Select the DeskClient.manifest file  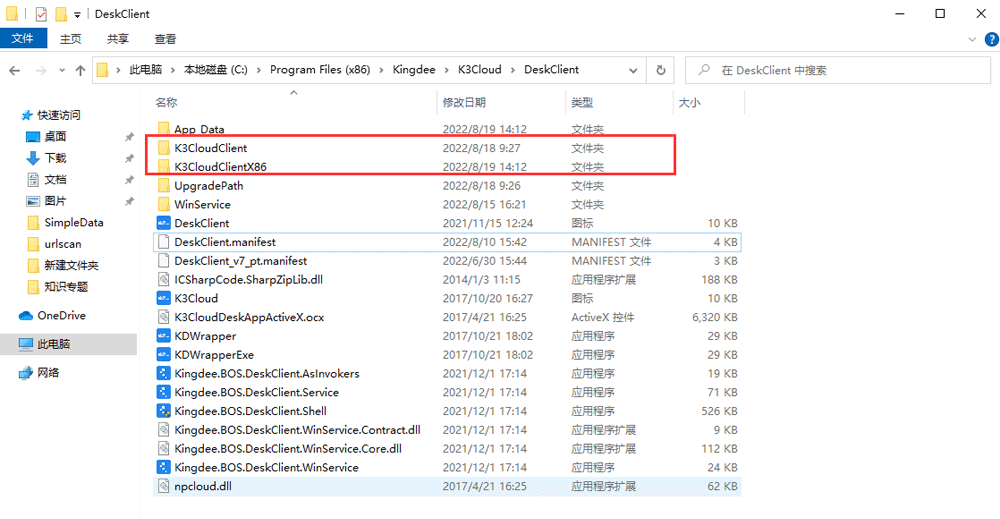tap(224, 242)
